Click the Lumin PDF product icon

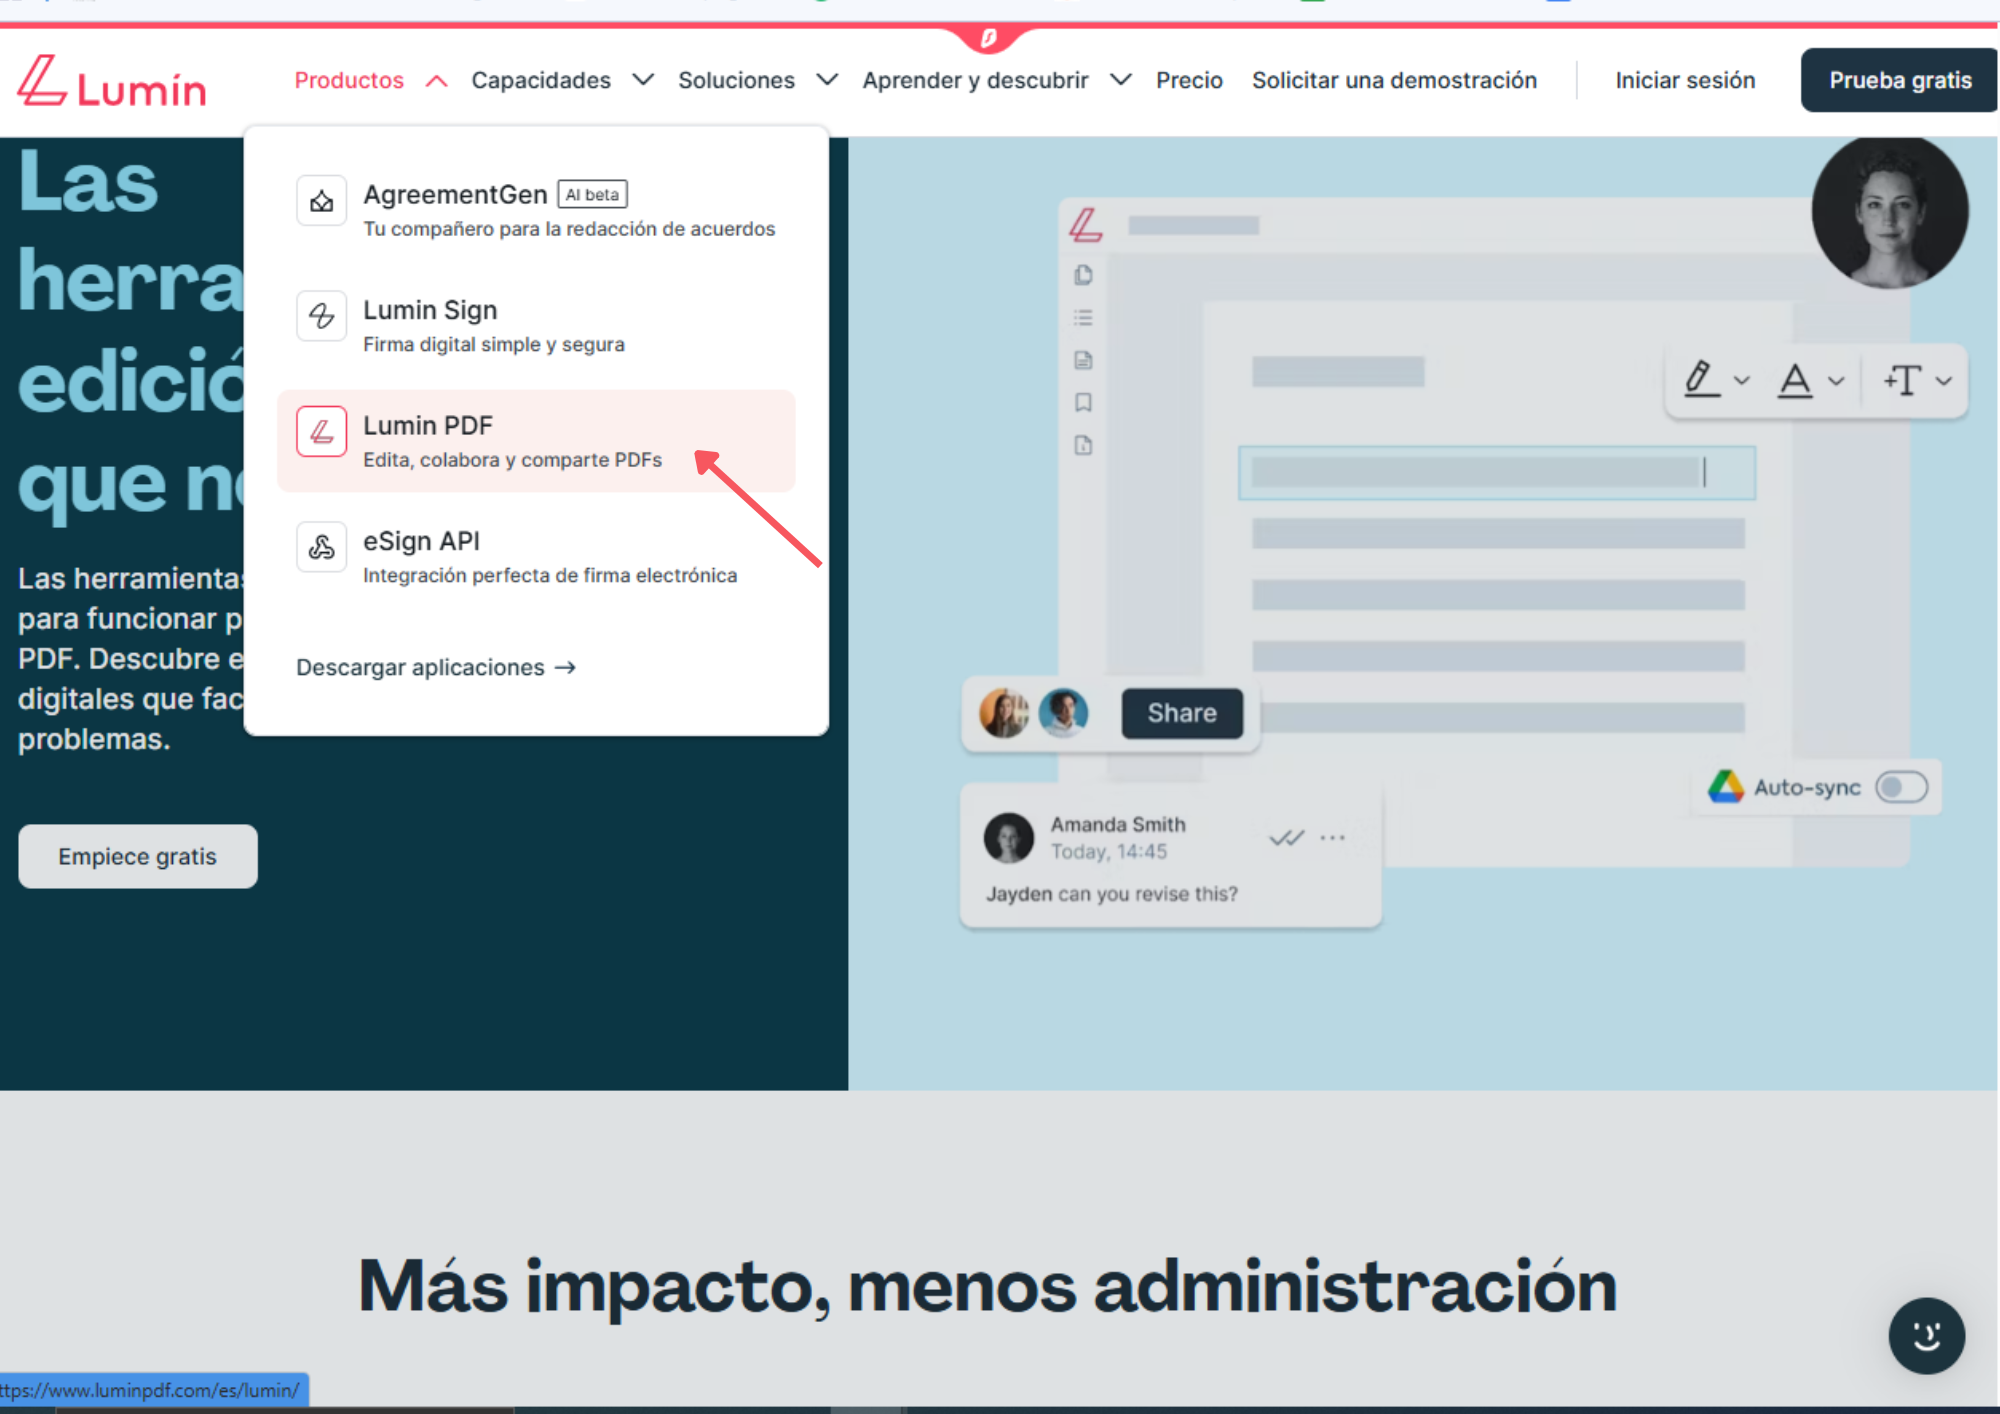321,432
